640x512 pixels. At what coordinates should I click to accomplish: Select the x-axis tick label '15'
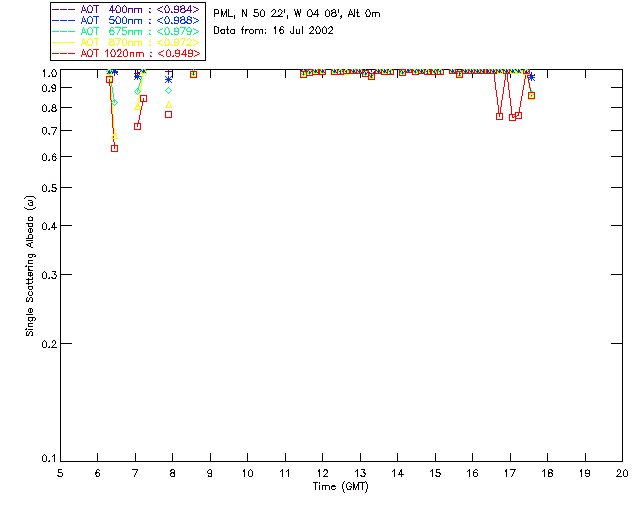click(435, 473)
